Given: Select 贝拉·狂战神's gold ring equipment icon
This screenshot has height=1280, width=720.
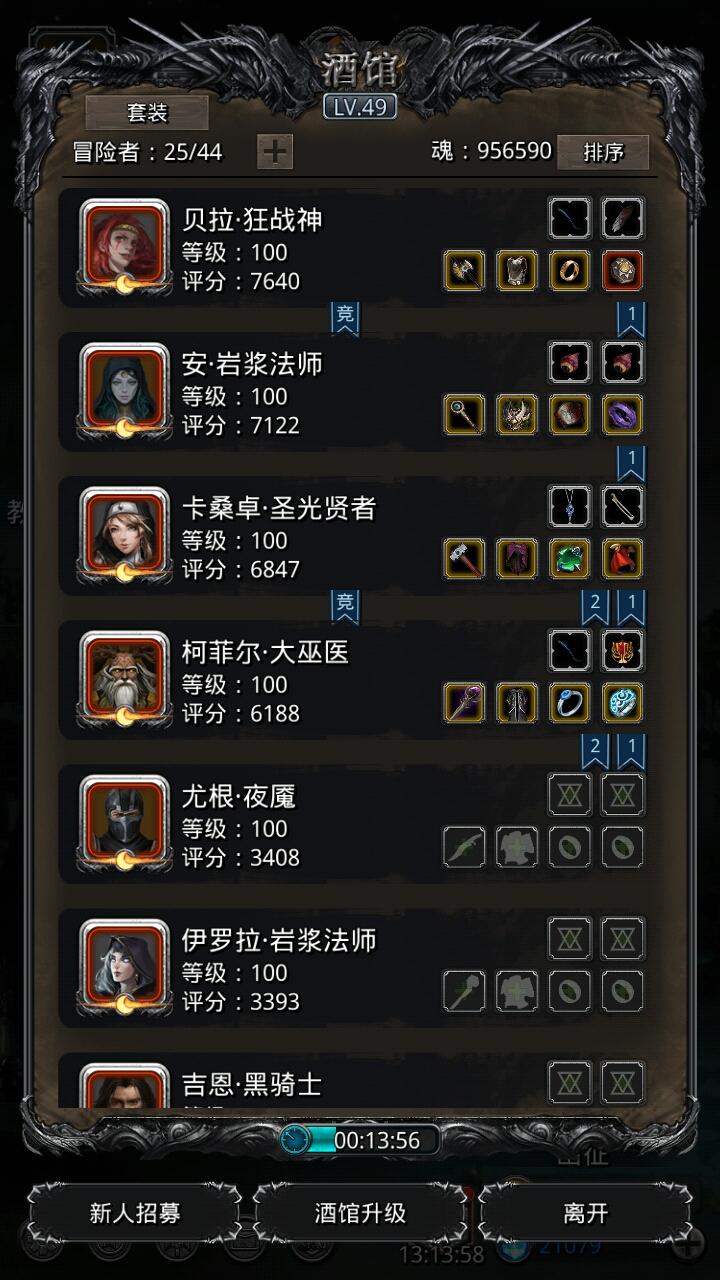Looking at the screenshot, I should coord(570,270).
